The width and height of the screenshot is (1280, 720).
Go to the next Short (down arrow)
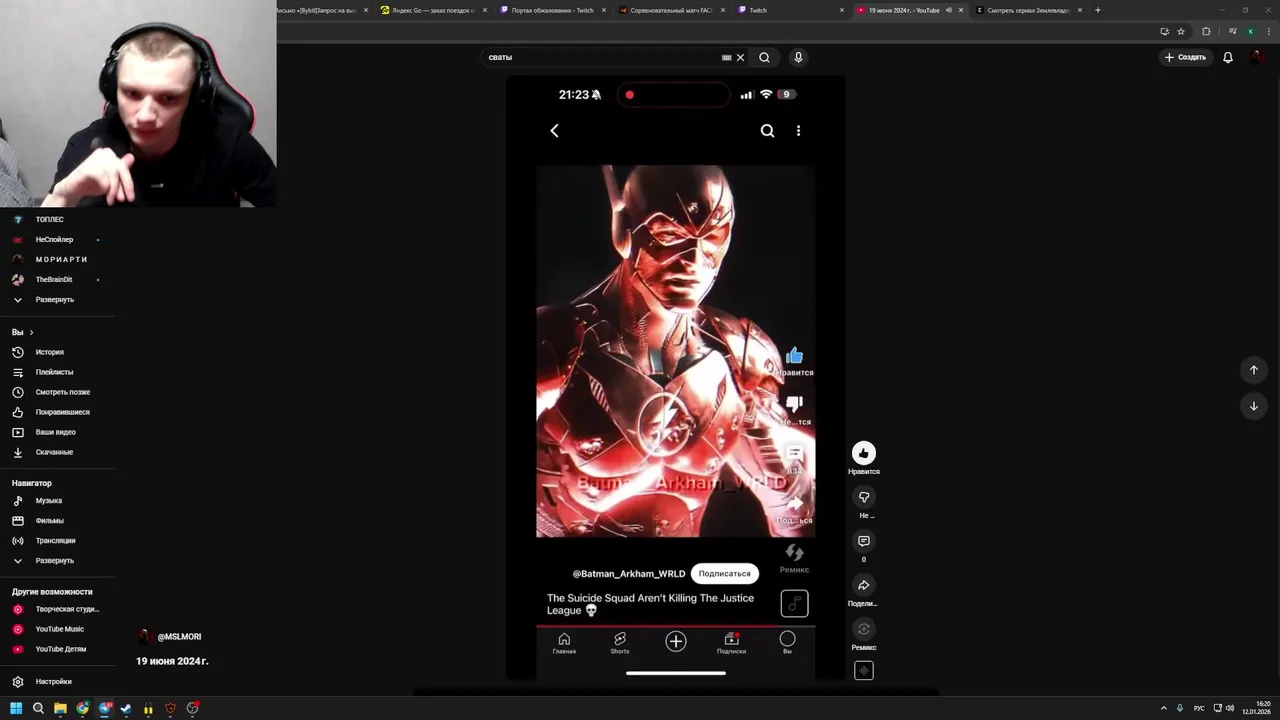click(1254, 406)
